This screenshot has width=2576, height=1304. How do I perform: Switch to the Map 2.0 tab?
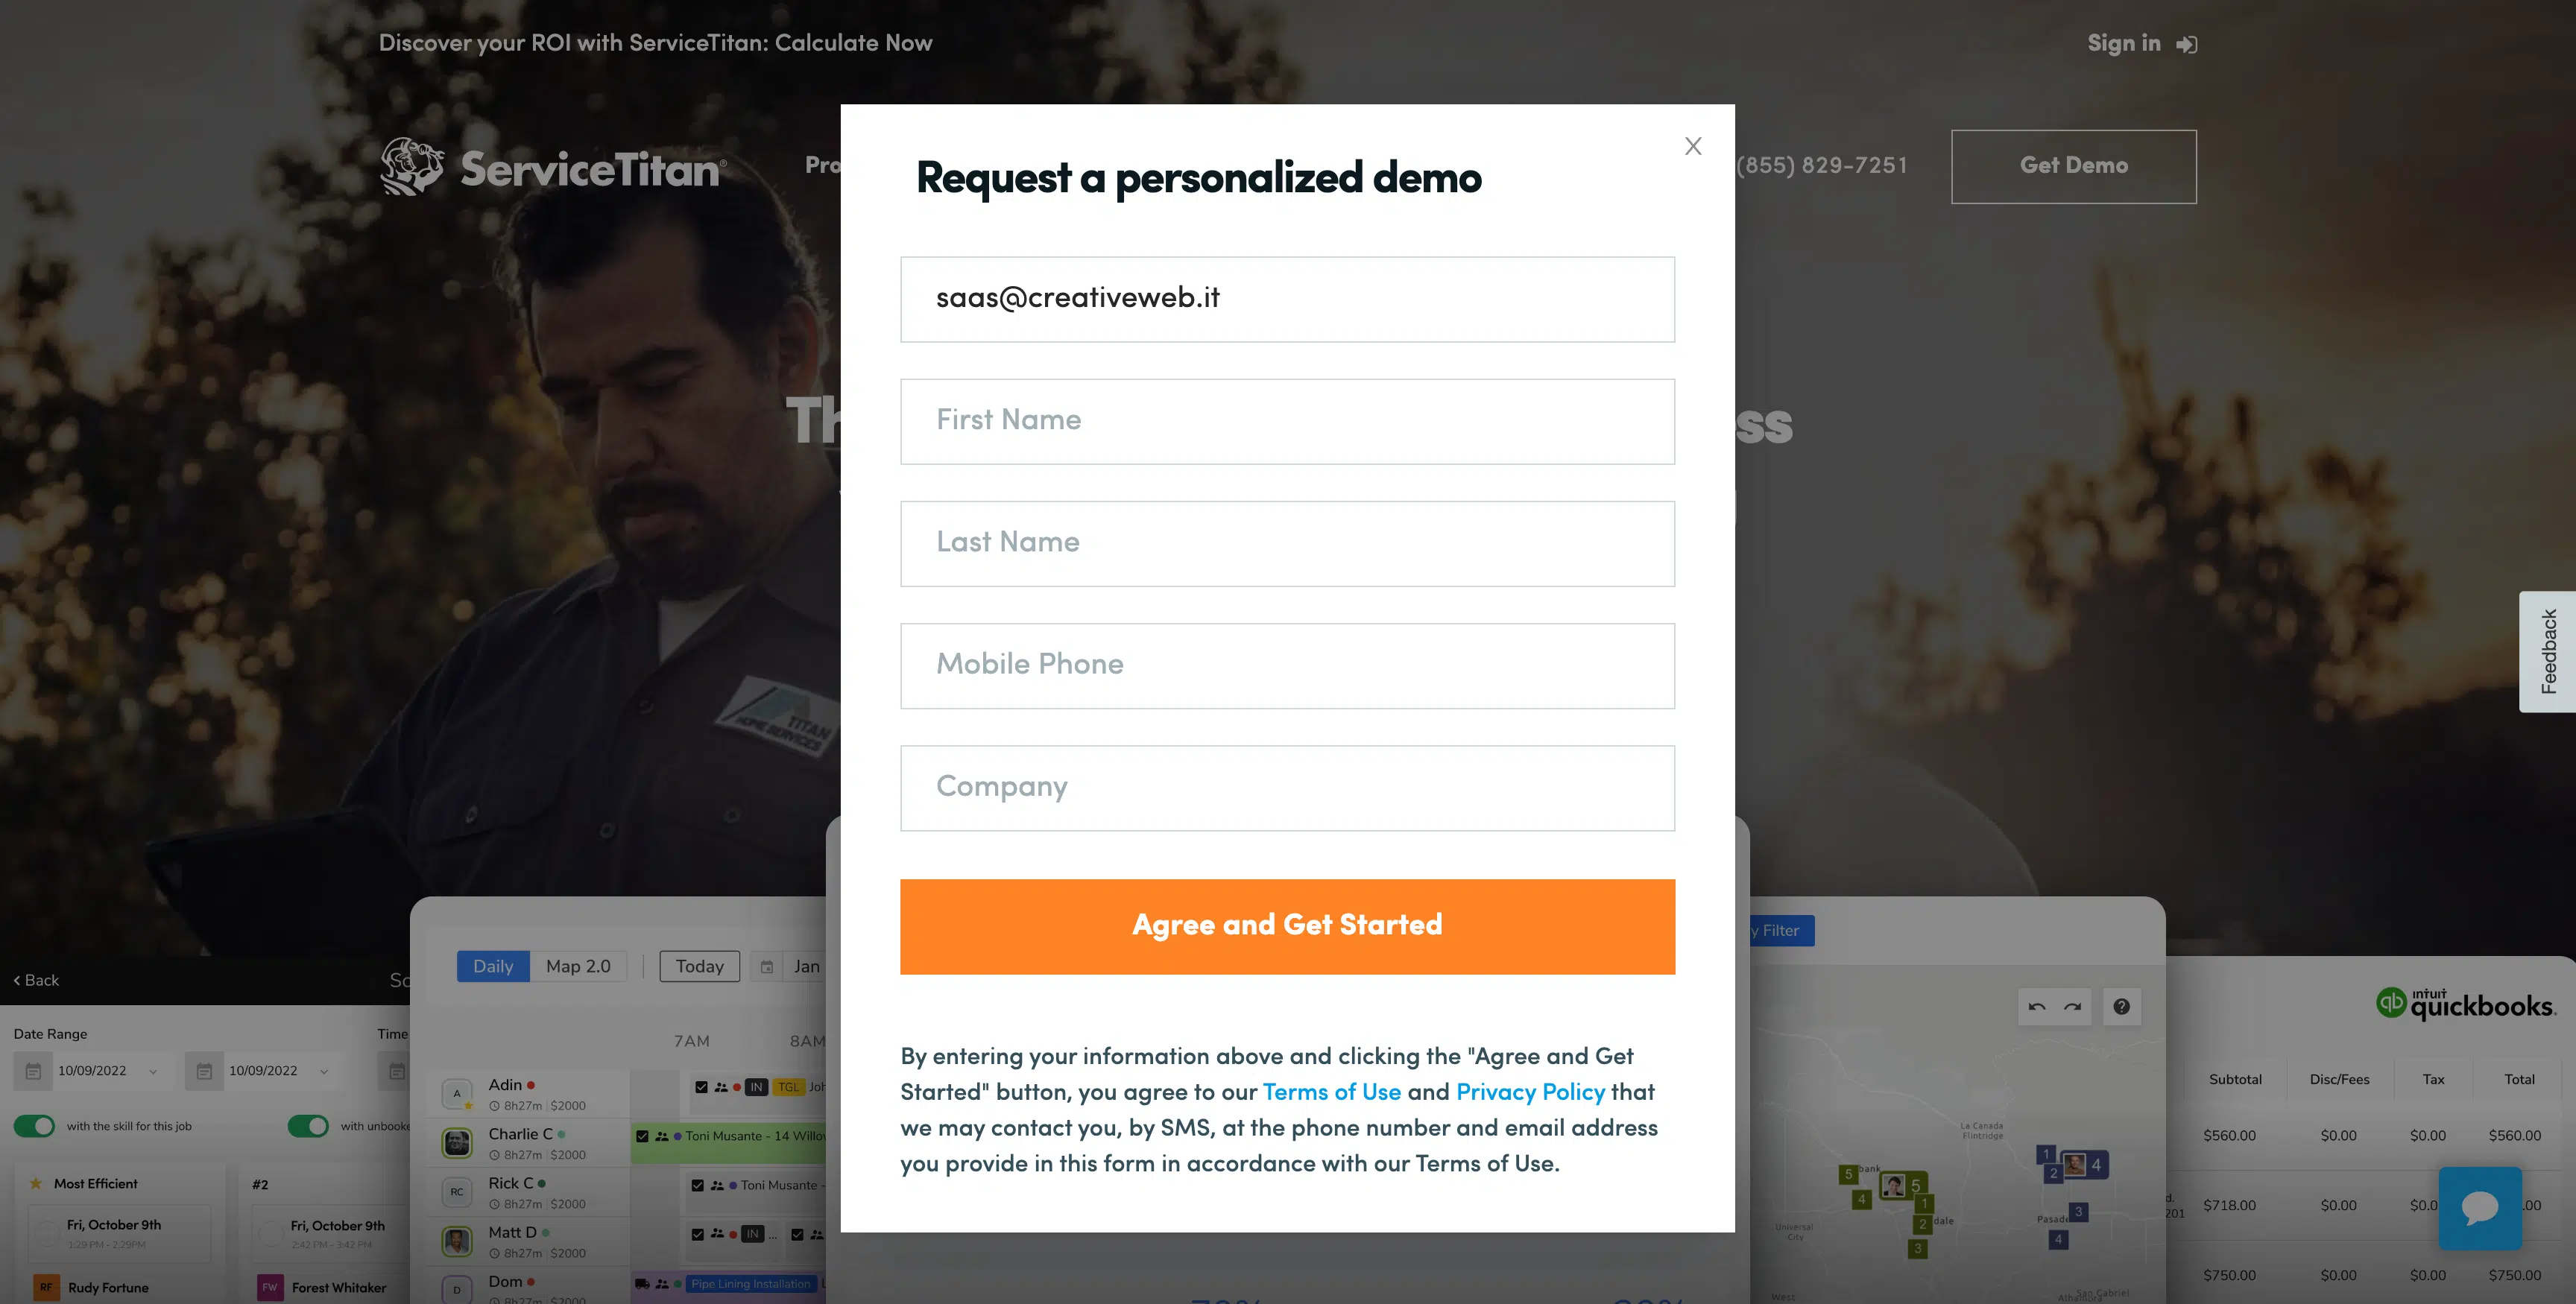point(578,966)
